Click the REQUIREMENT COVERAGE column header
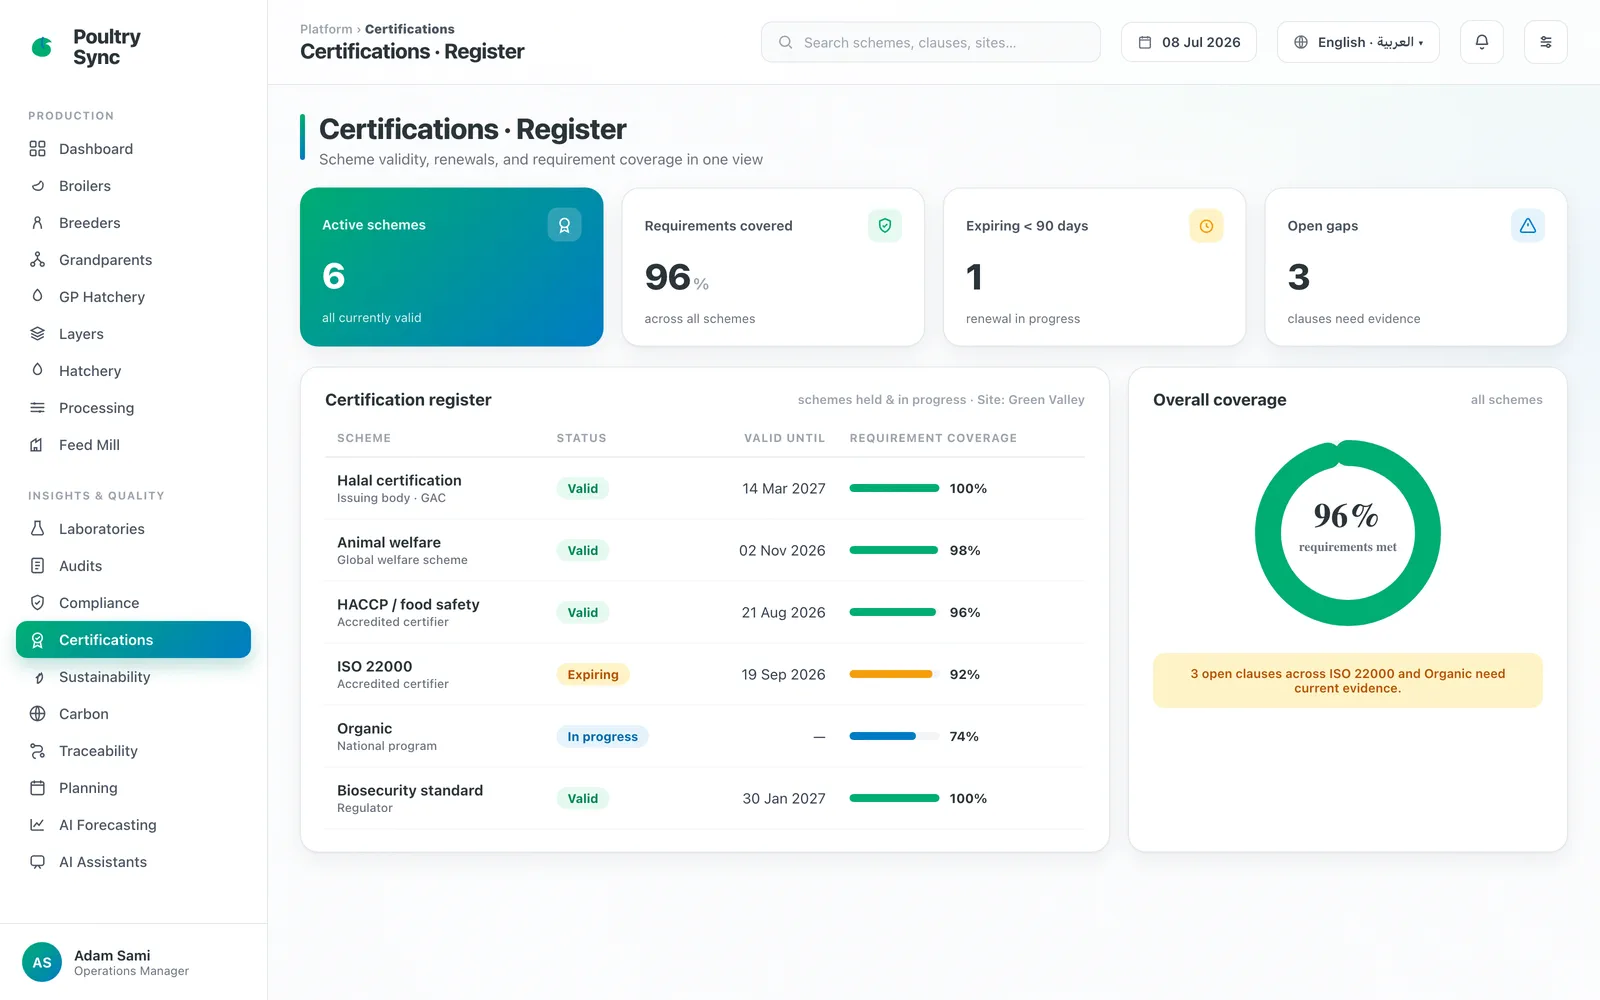Image resolution: width=1600 pixels, height=1000 pixels. 933,438
